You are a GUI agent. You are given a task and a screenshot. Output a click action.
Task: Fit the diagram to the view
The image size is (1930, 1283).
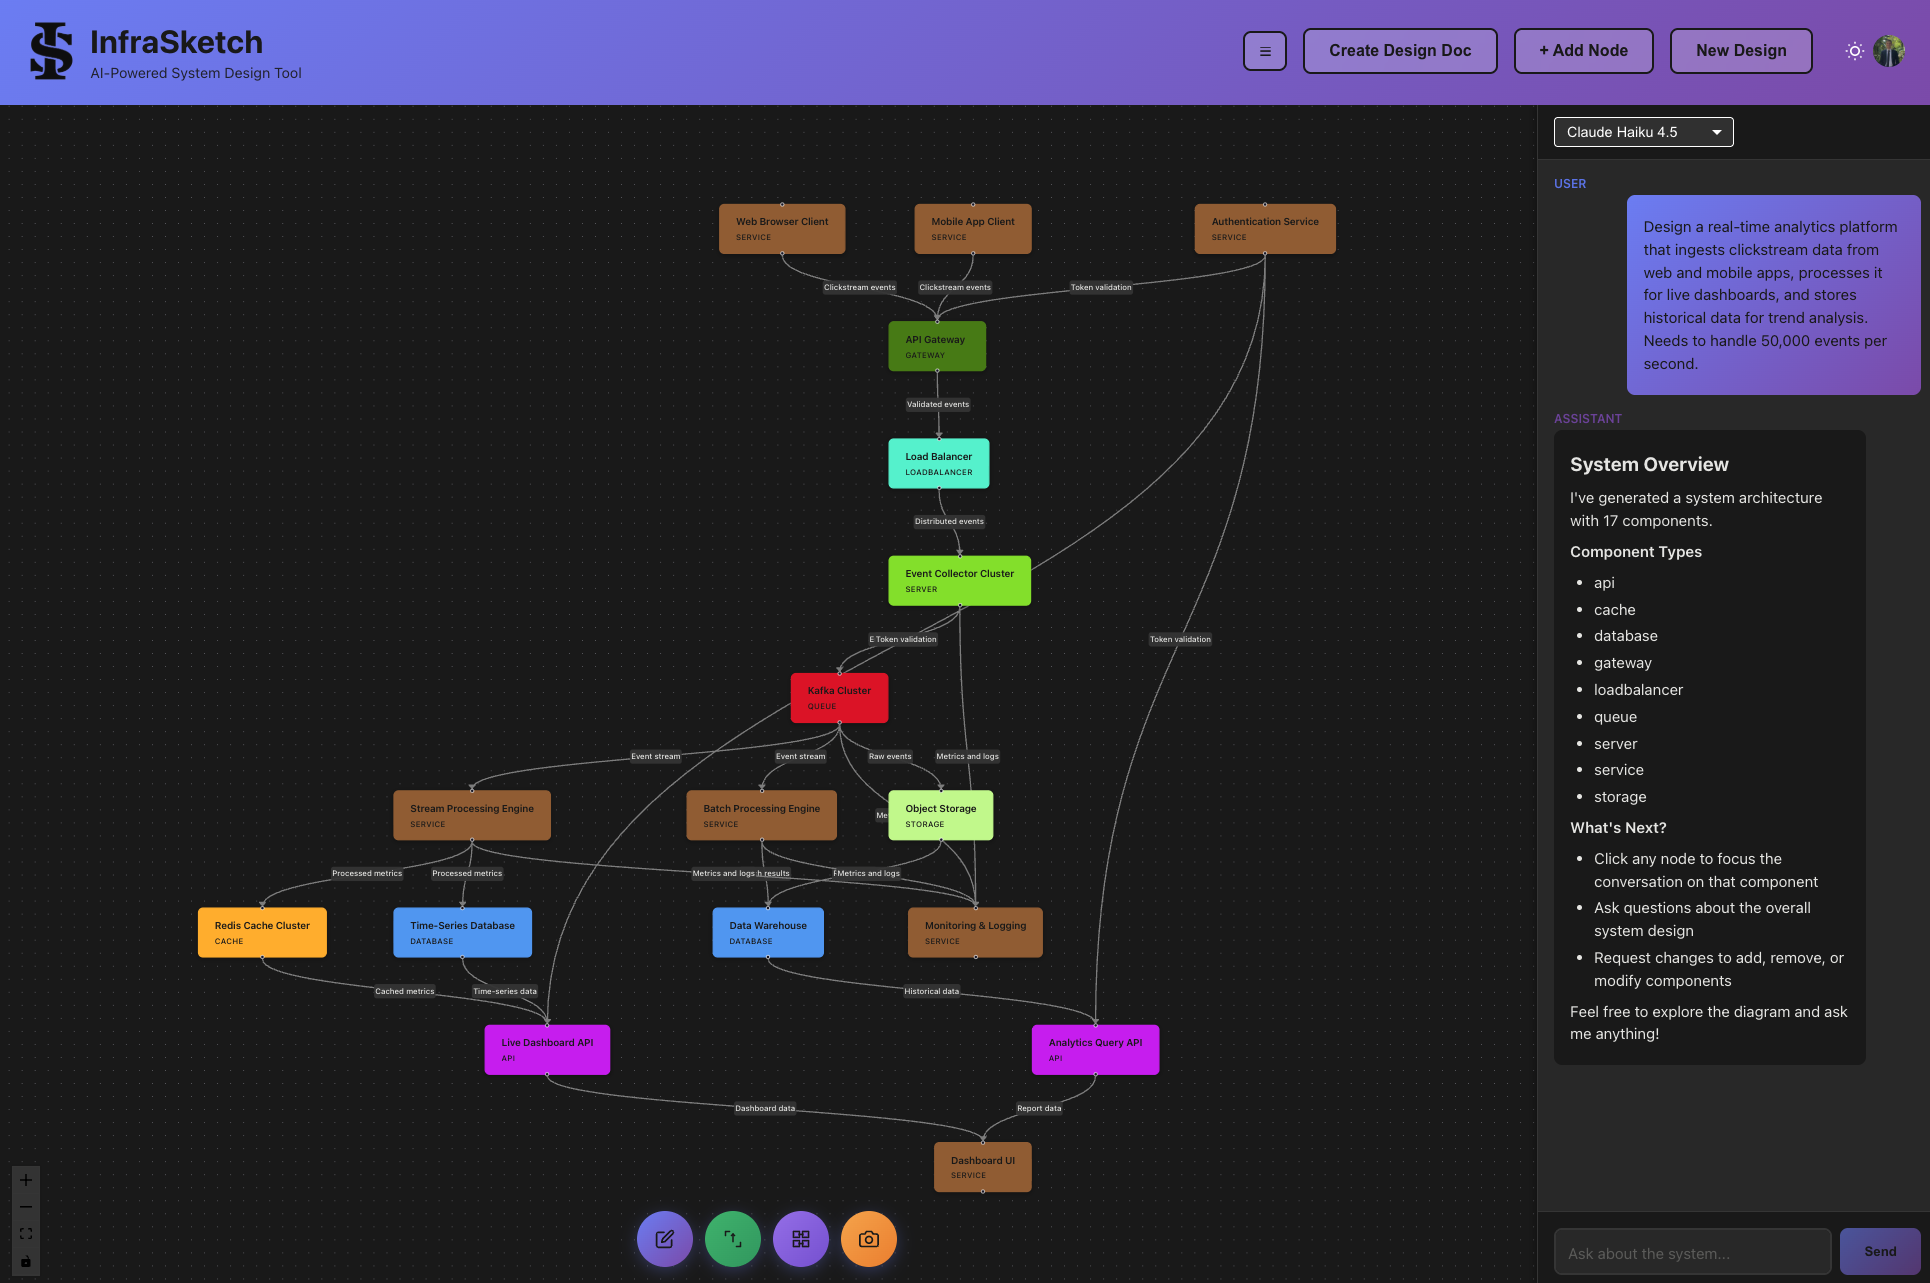point(25,1234)
